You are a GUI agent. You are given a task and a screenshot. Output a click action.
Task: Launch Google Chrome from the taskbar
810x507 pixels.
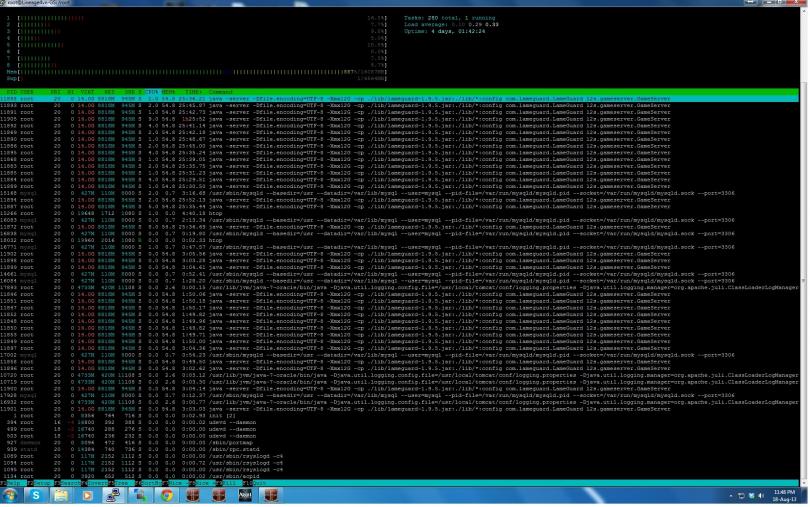166,495
